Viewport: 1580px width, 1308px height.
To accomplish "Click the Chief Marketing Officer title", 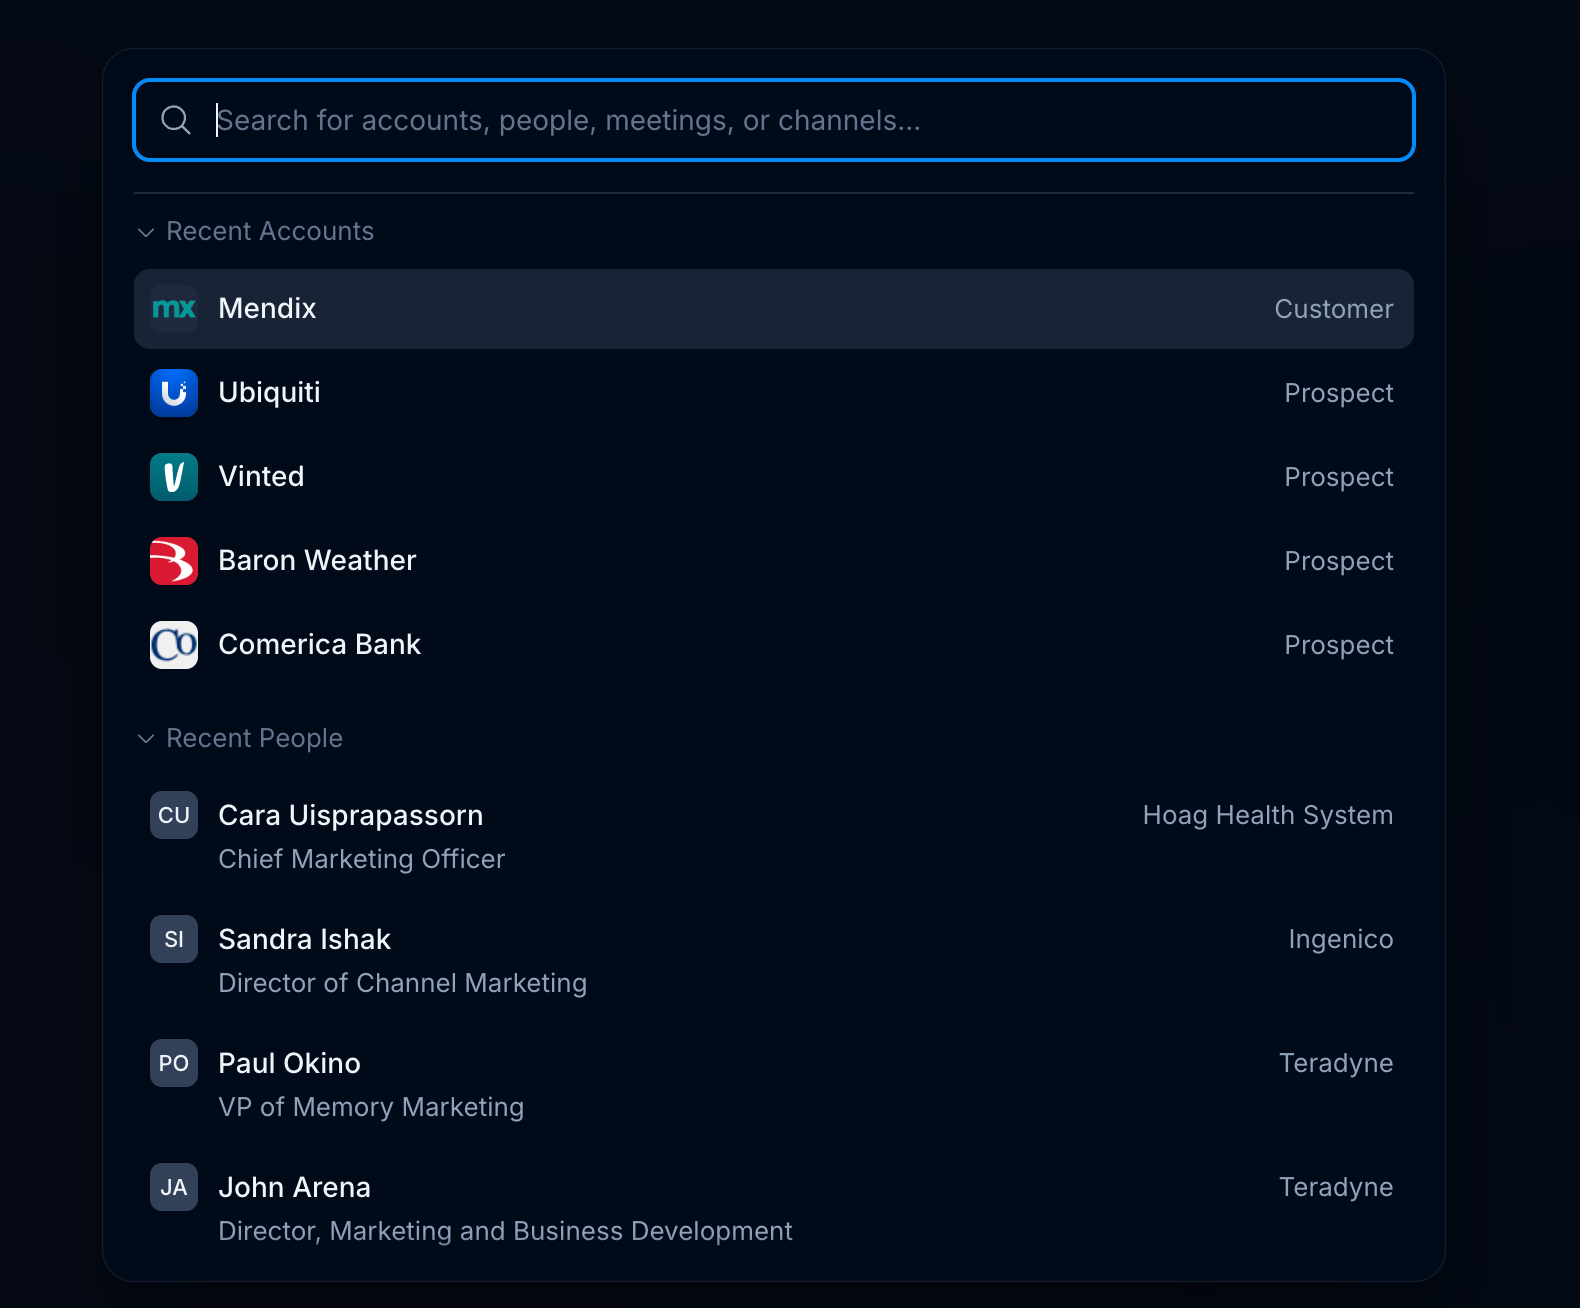I will point(362,860).
